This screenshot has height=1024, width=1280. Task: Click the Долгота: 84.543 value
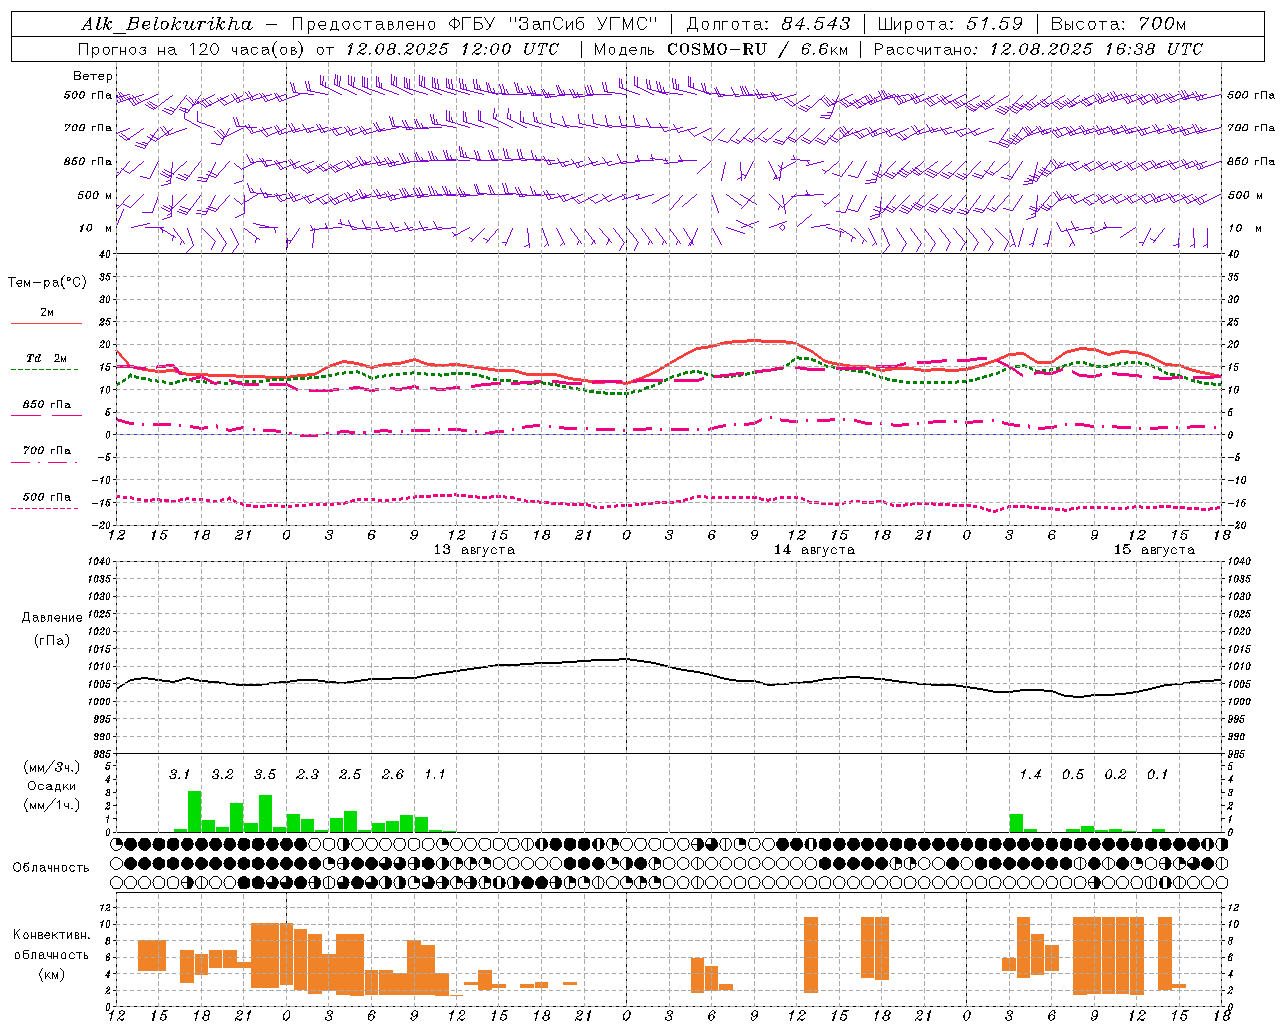click(768, 24)
